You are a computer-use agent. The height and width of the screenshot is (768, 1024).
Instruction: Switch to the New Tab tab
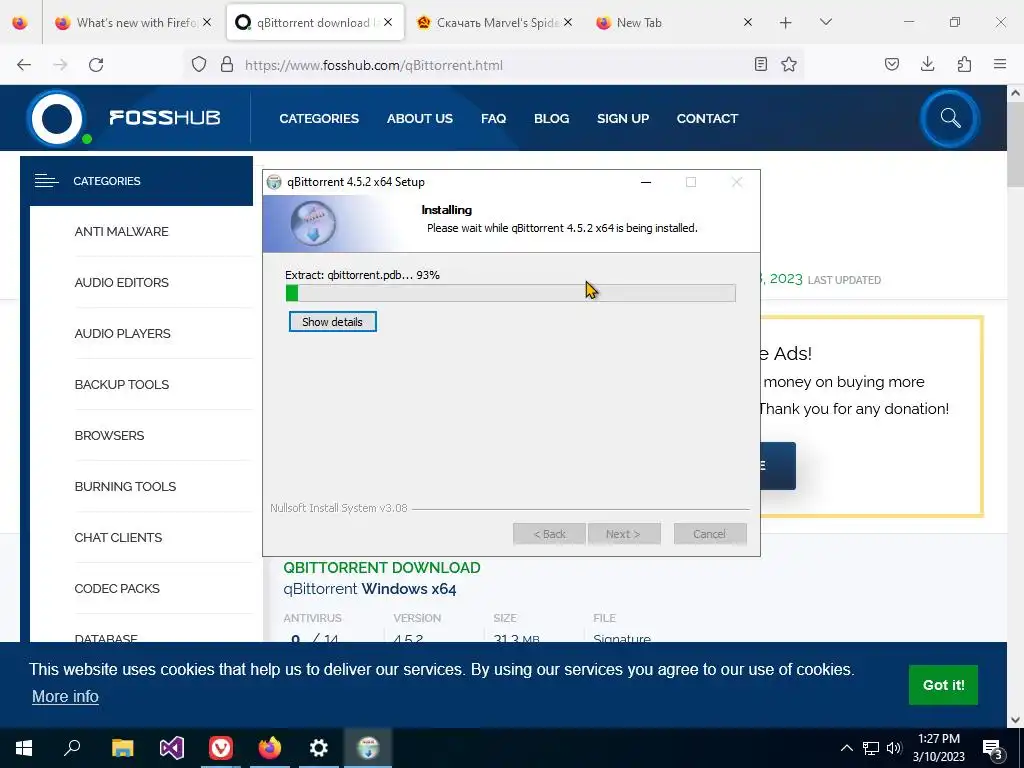coord(673,23)
